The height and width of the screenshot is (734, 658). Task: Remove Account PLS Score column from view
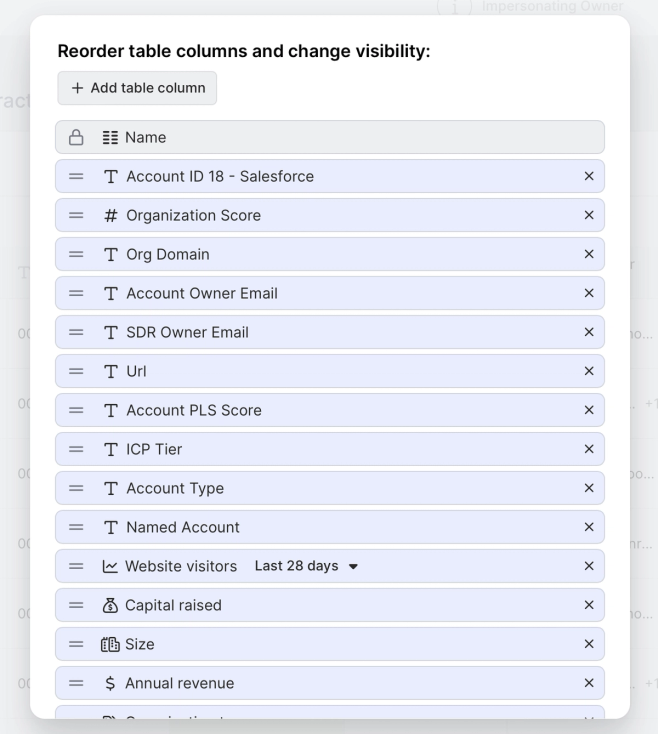(x=589, y=411)
